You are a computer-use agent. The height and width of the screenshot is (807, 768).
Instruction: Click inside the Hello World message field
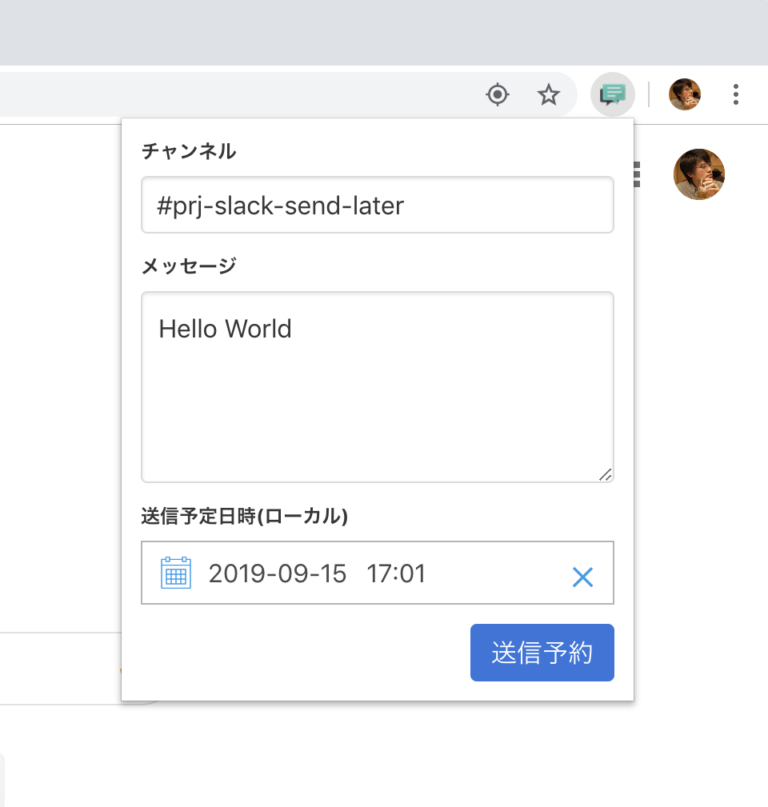(x=377, y=385)
